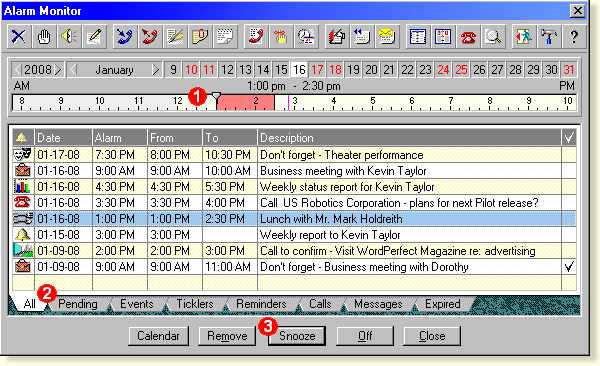Turn alarm off with Off button
The height and width of the screenshot is (366, 600).
pyautogui.click(x=365, y=336)
